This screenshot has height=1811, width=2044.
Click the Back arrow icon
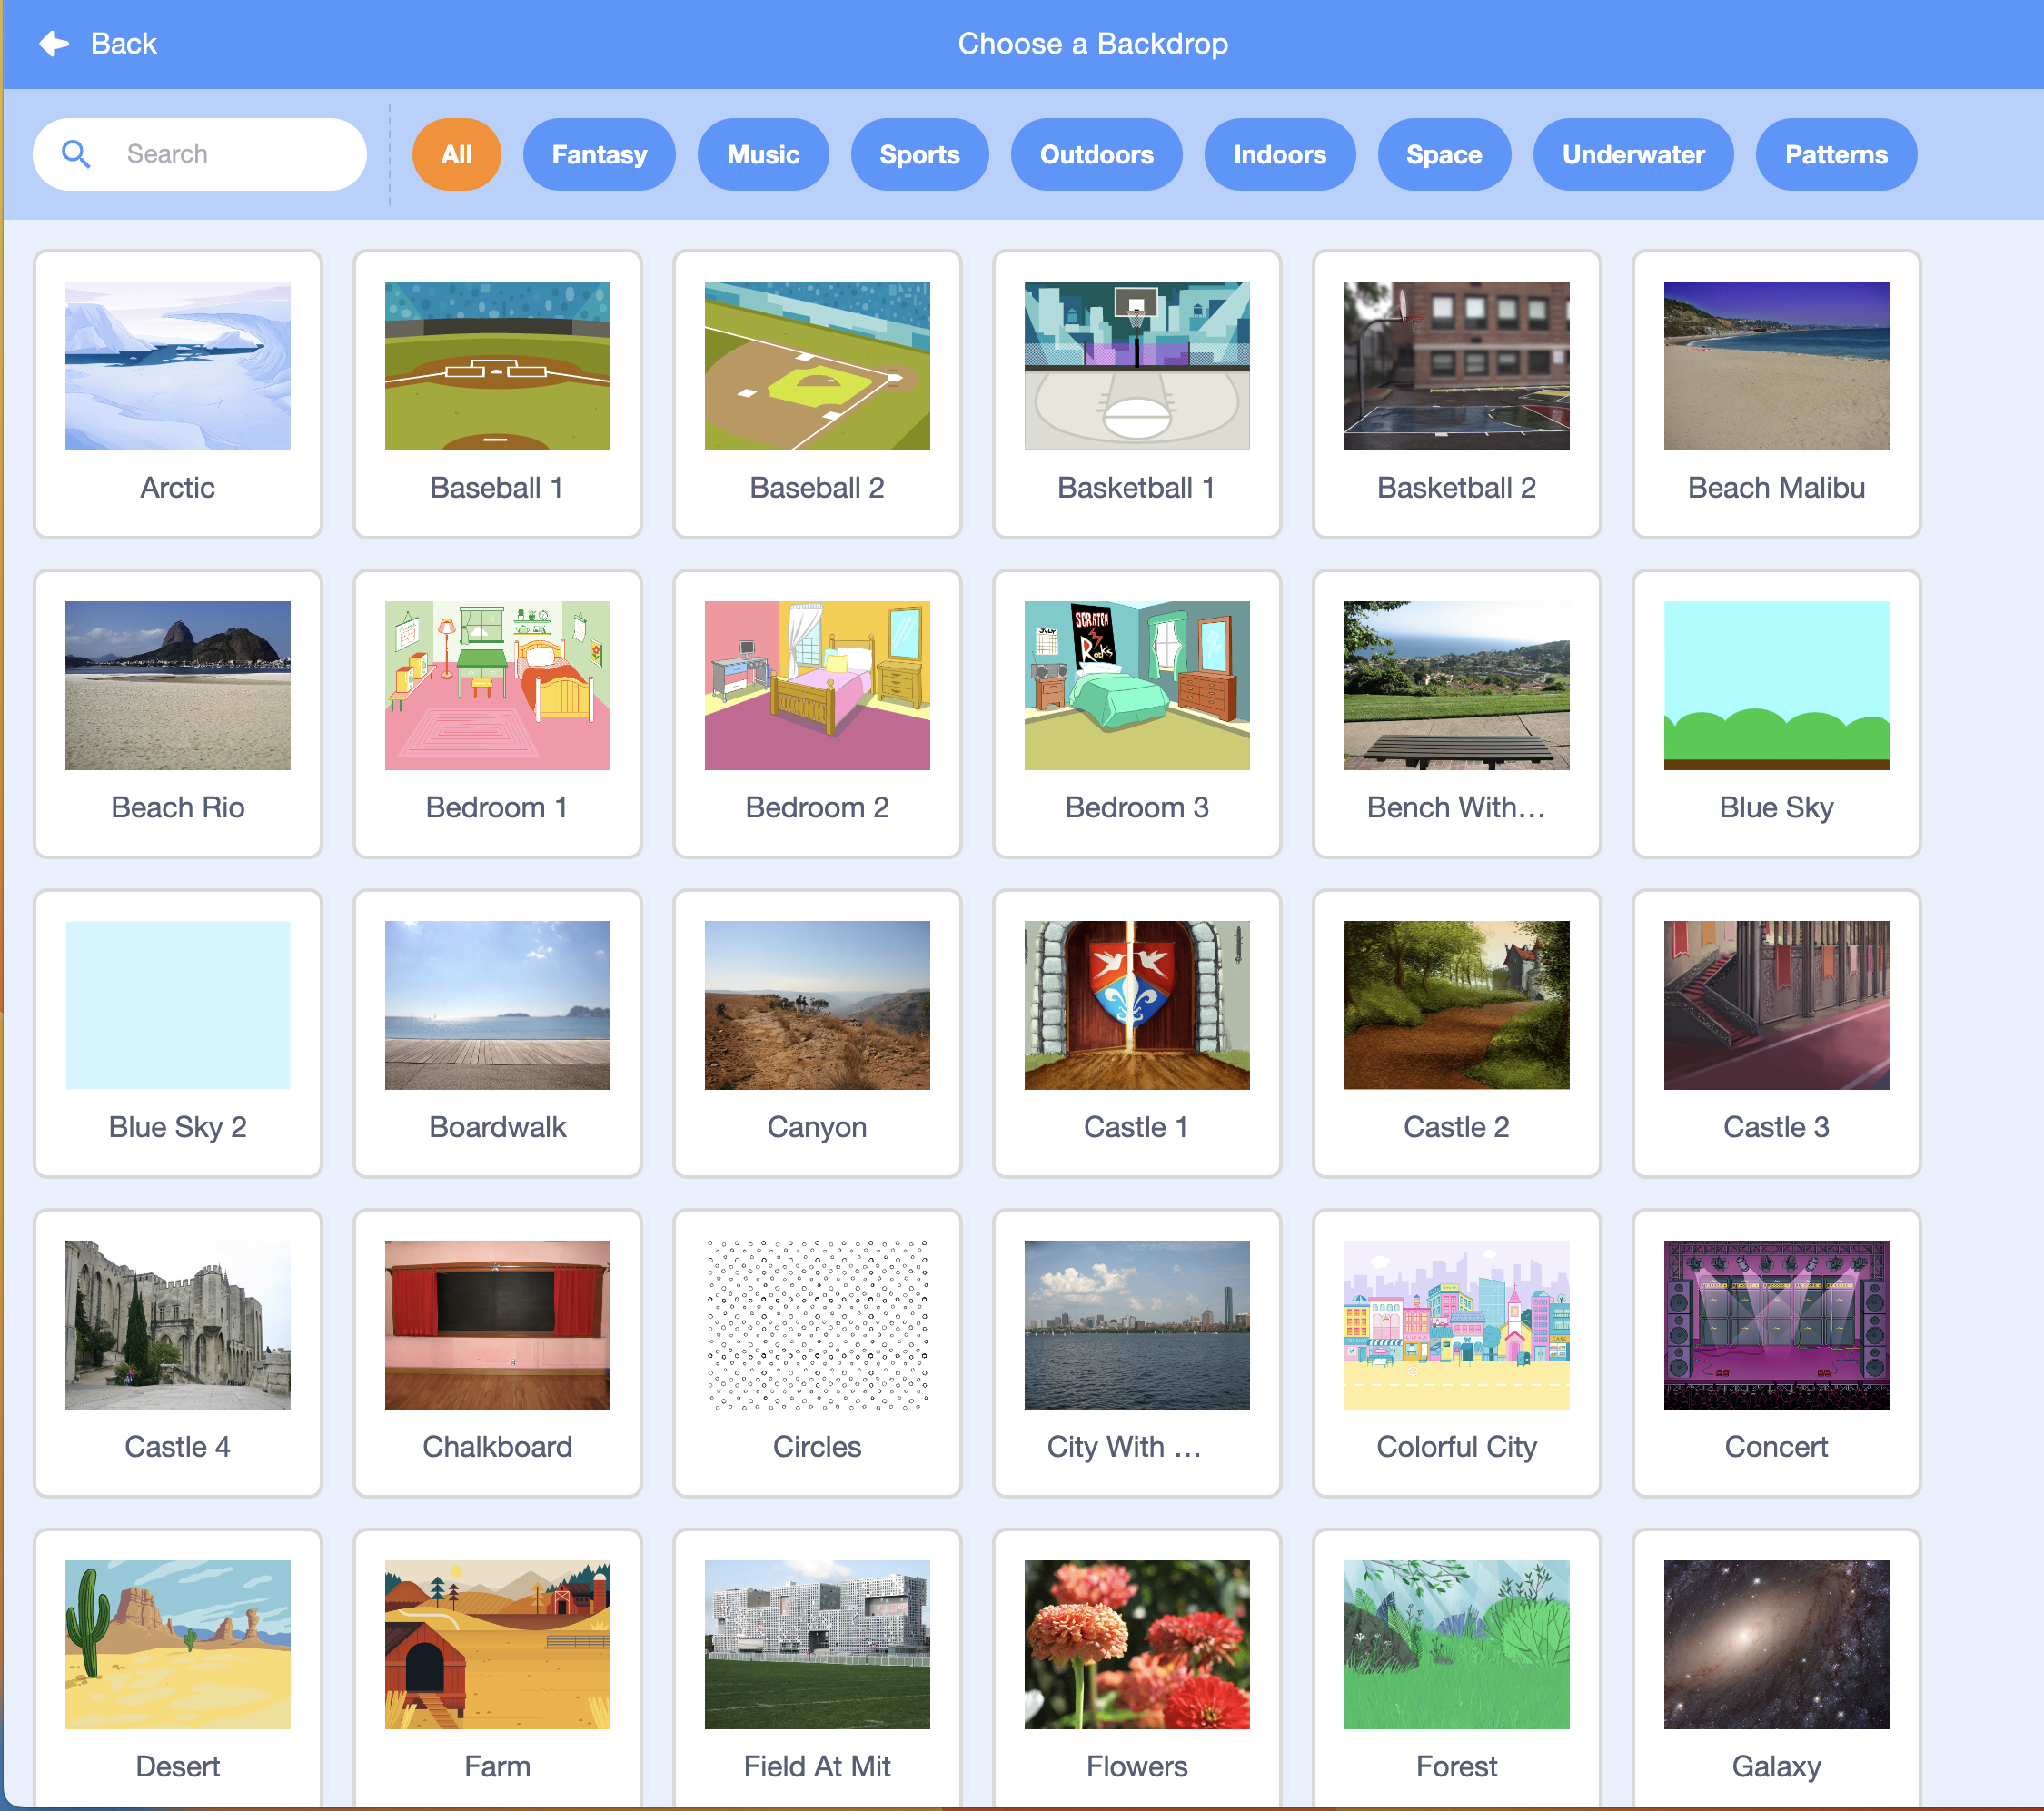pyautogui.click(x=54, y=44)
